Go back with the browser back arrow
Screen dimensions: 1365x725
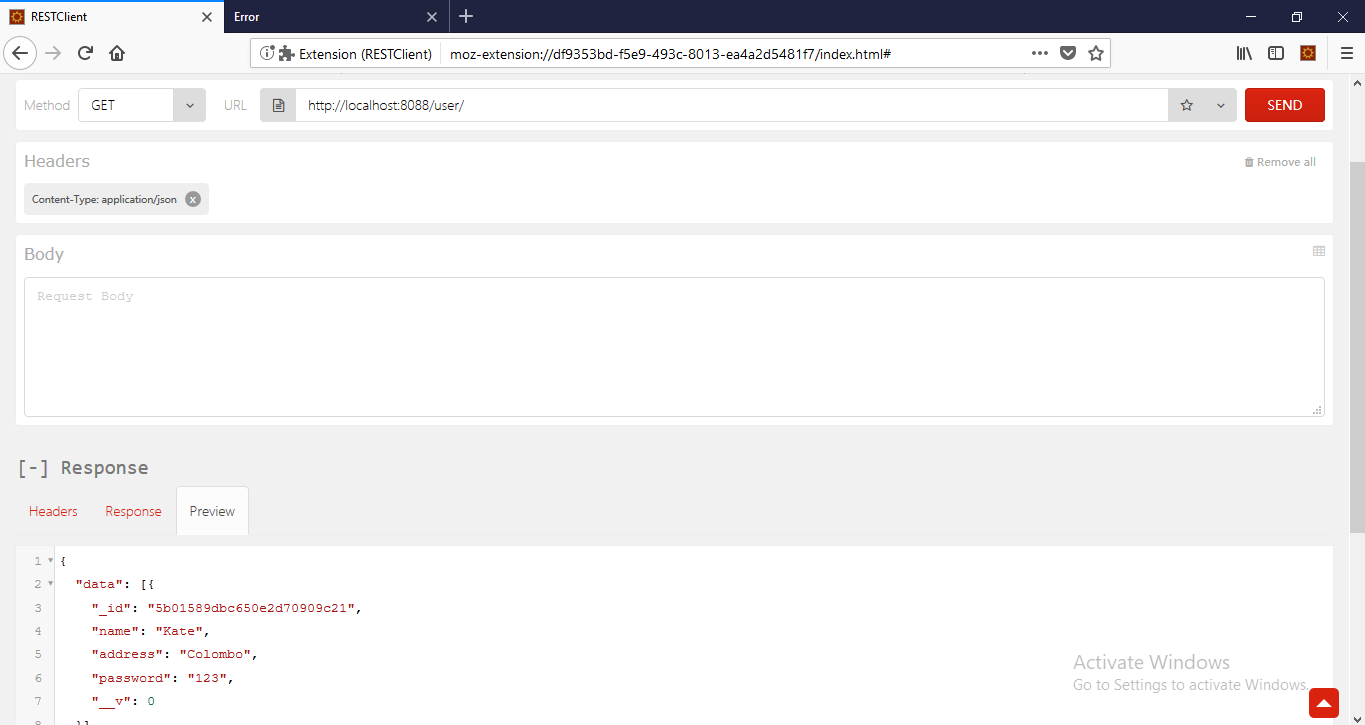tap(20, 53)
